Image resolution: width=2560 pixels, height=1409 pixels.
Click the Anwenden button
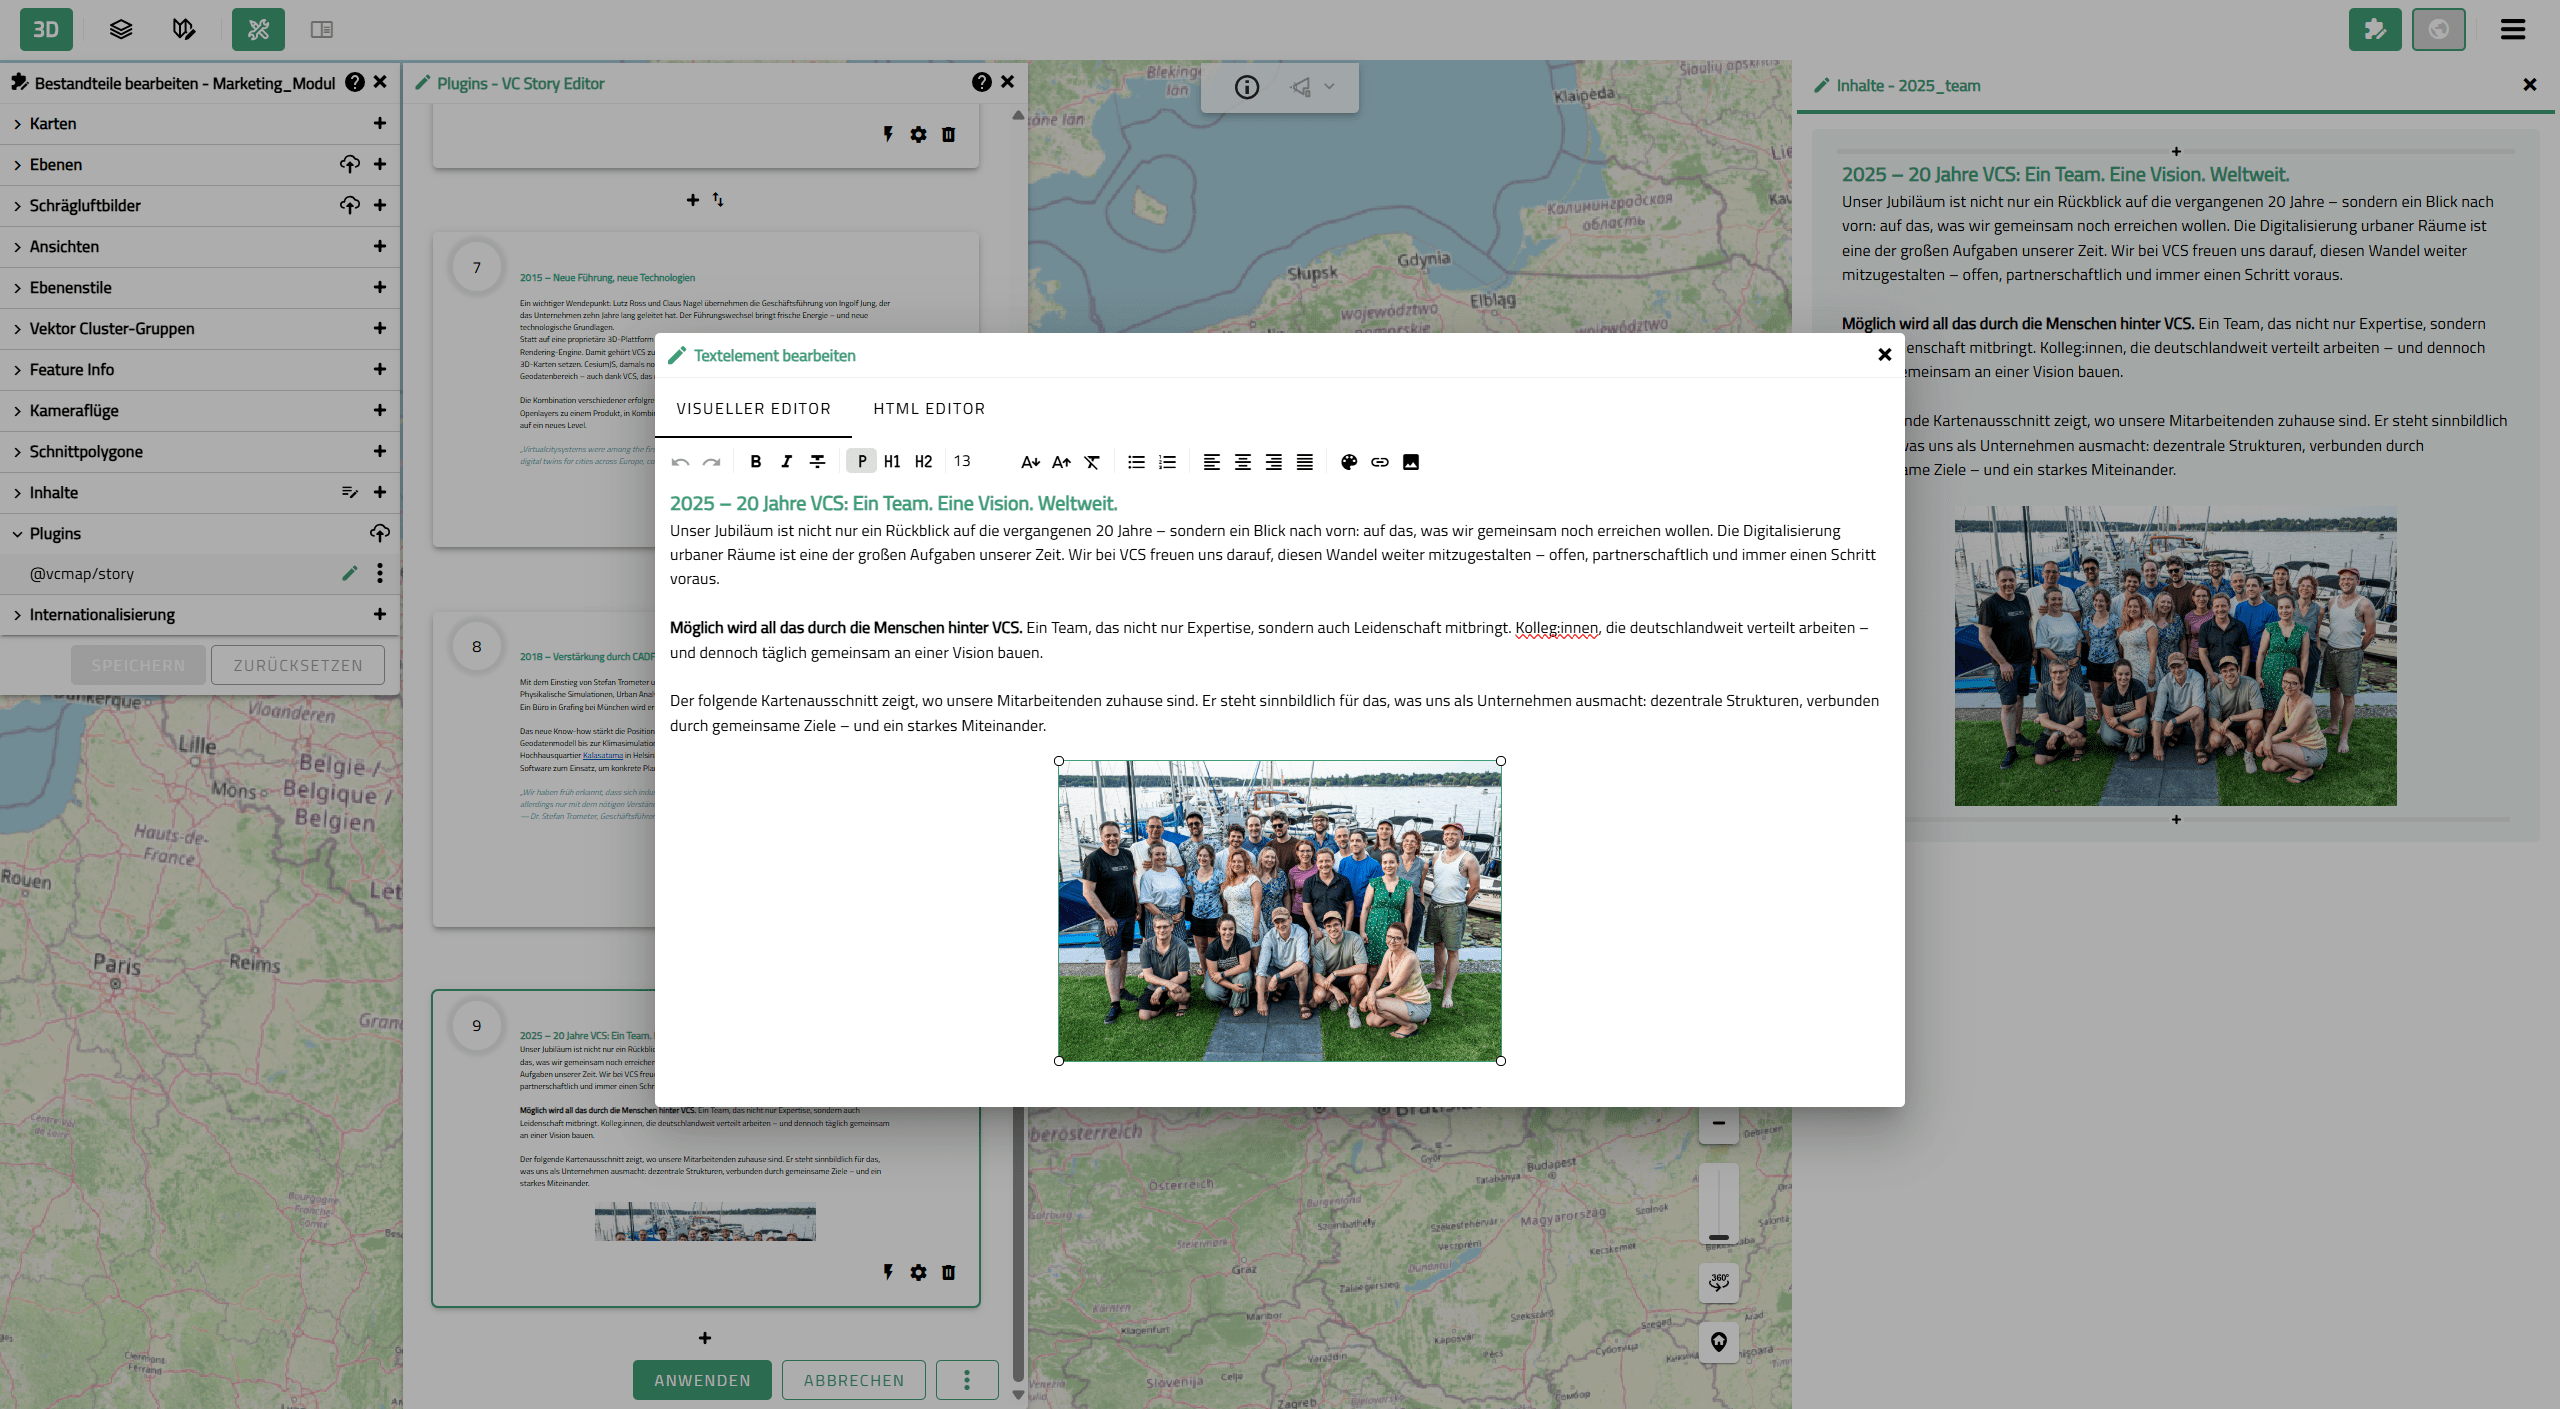click(702, 1380)
